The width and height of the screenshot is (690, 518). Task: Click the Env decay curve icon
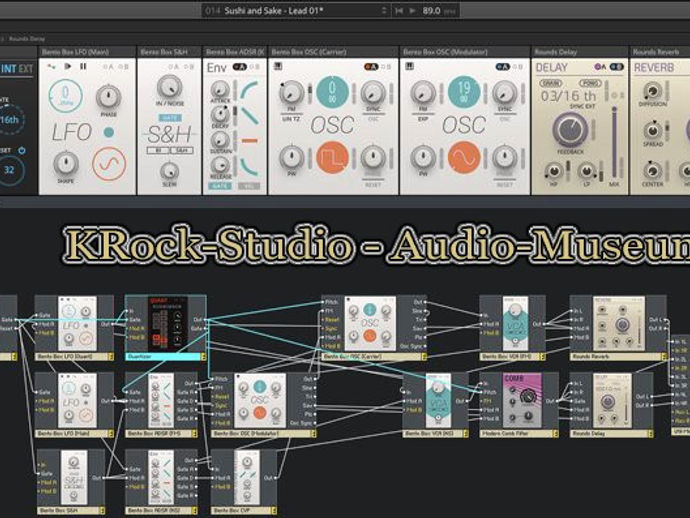click(x=250, y=116)
